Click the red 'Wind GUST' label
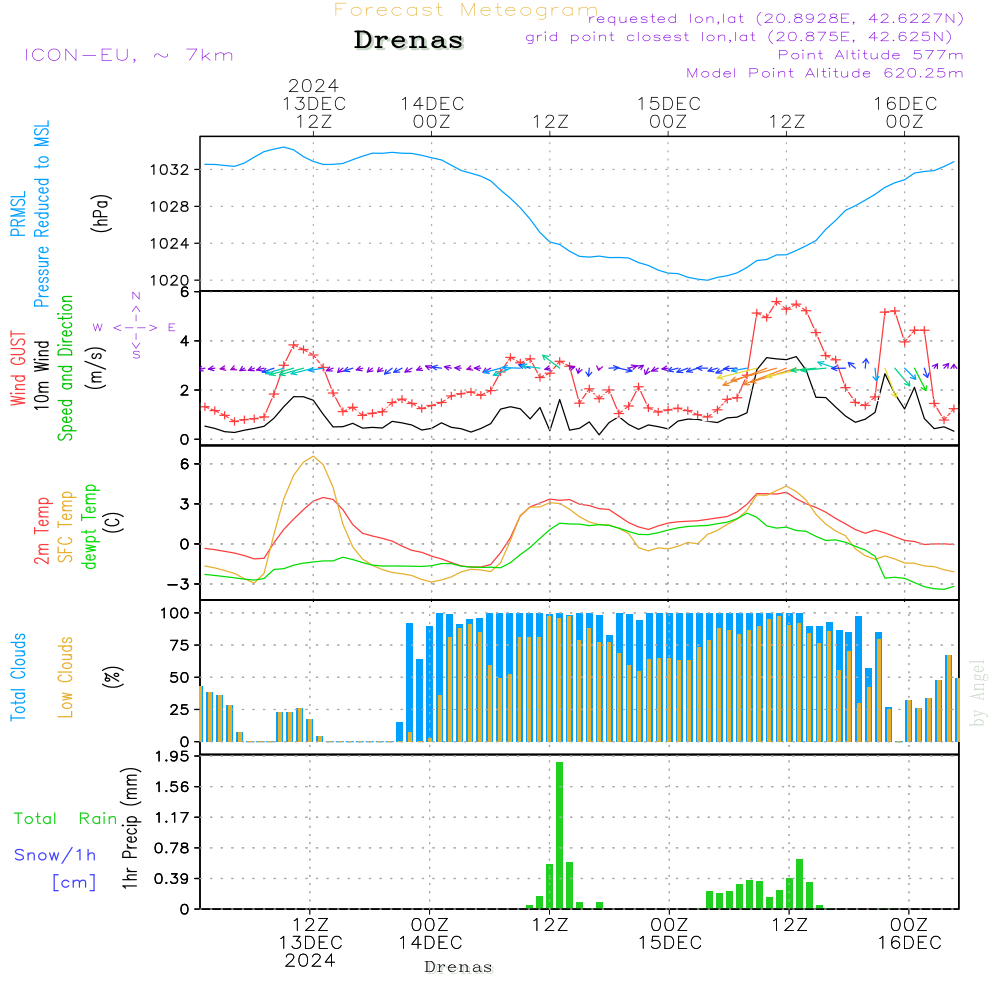1000x1000 pixels. pos(18,369)
